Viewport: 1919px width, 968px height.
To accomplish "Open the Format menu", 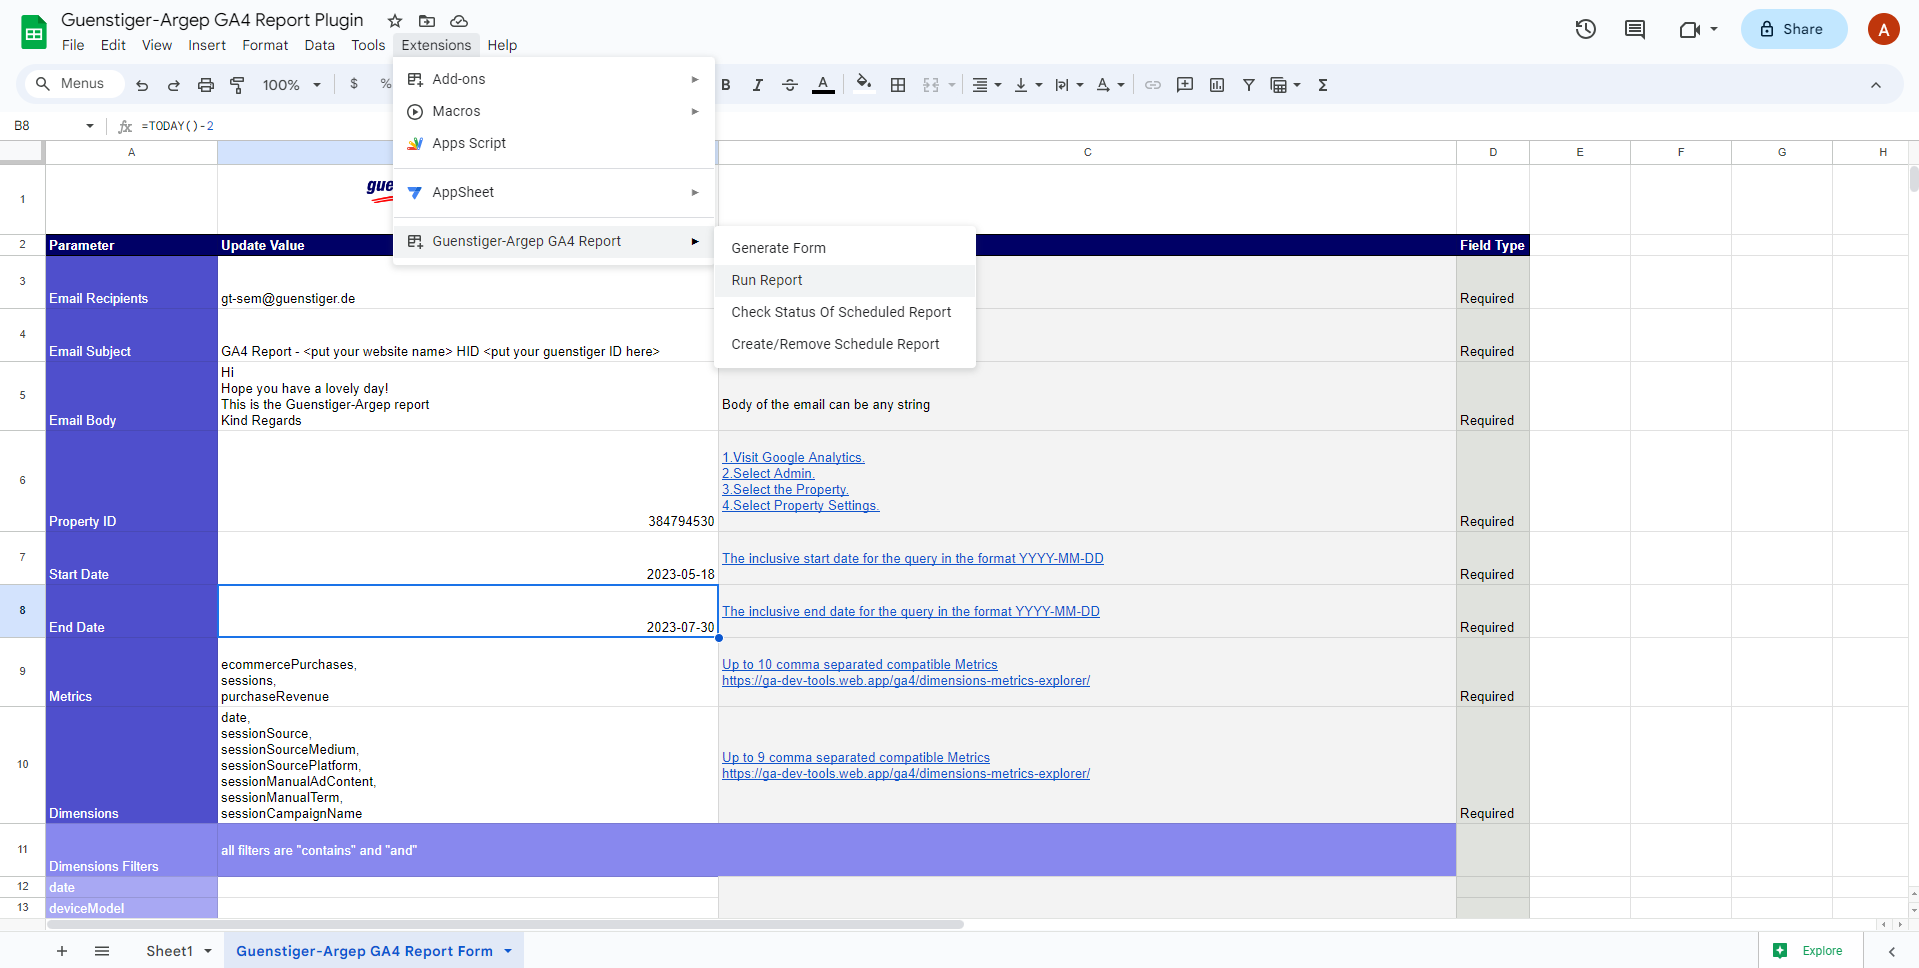I will [x=265, y=45].
